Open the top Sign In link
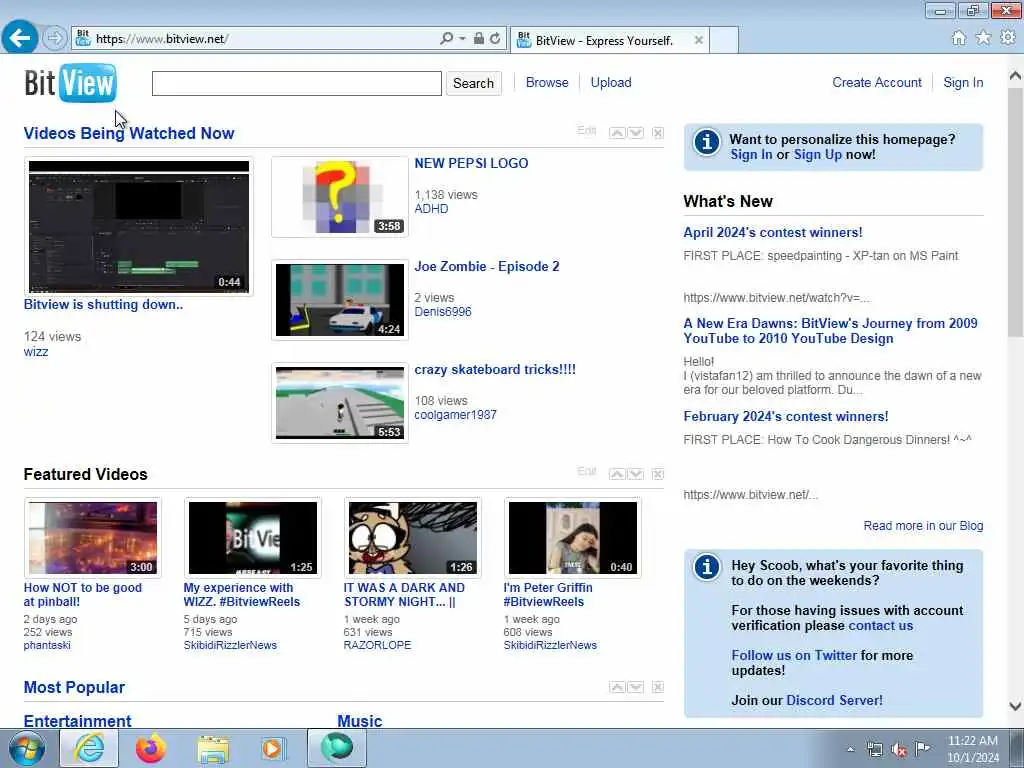1024x768 pixels. (x=963, y=82)
